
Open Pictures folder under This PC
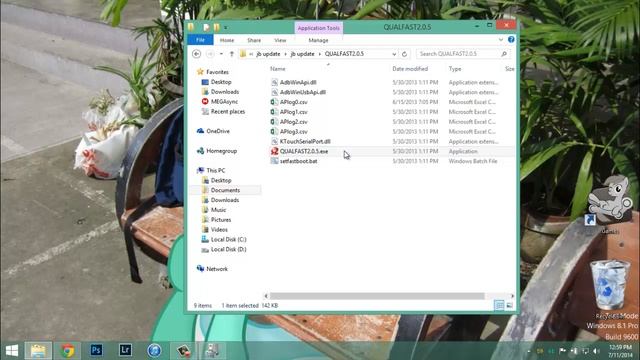[221, 220]
